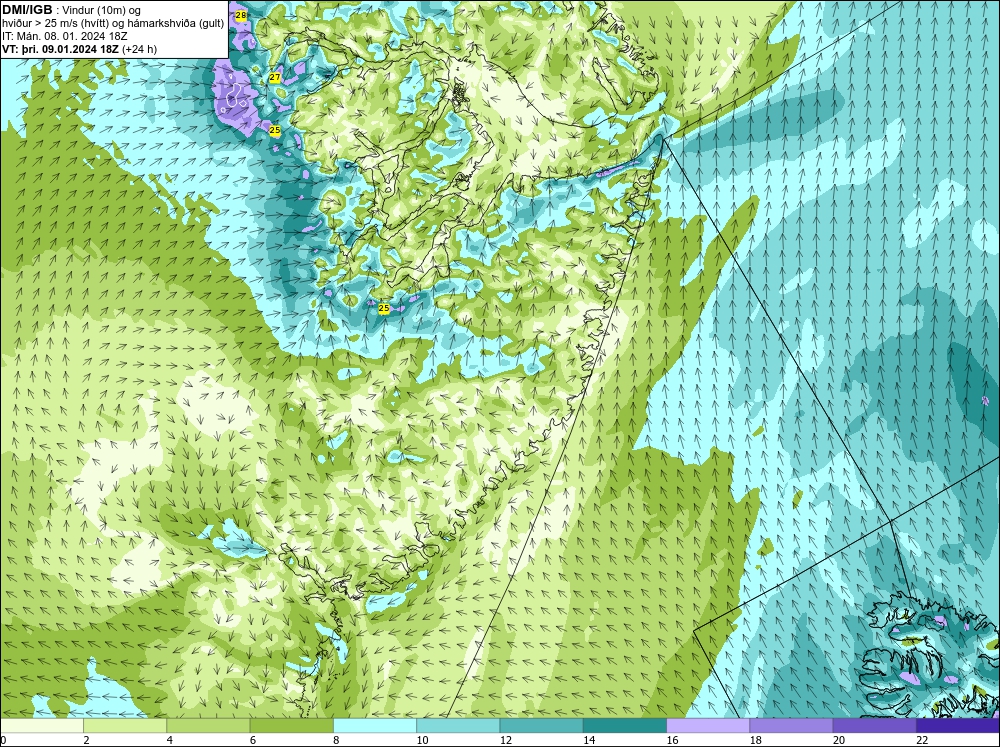Click the 'VT: þri. 09.01.2024 18Z' valid time
Viewport: 1000px width, 747px height.
[x=60, y=49]
